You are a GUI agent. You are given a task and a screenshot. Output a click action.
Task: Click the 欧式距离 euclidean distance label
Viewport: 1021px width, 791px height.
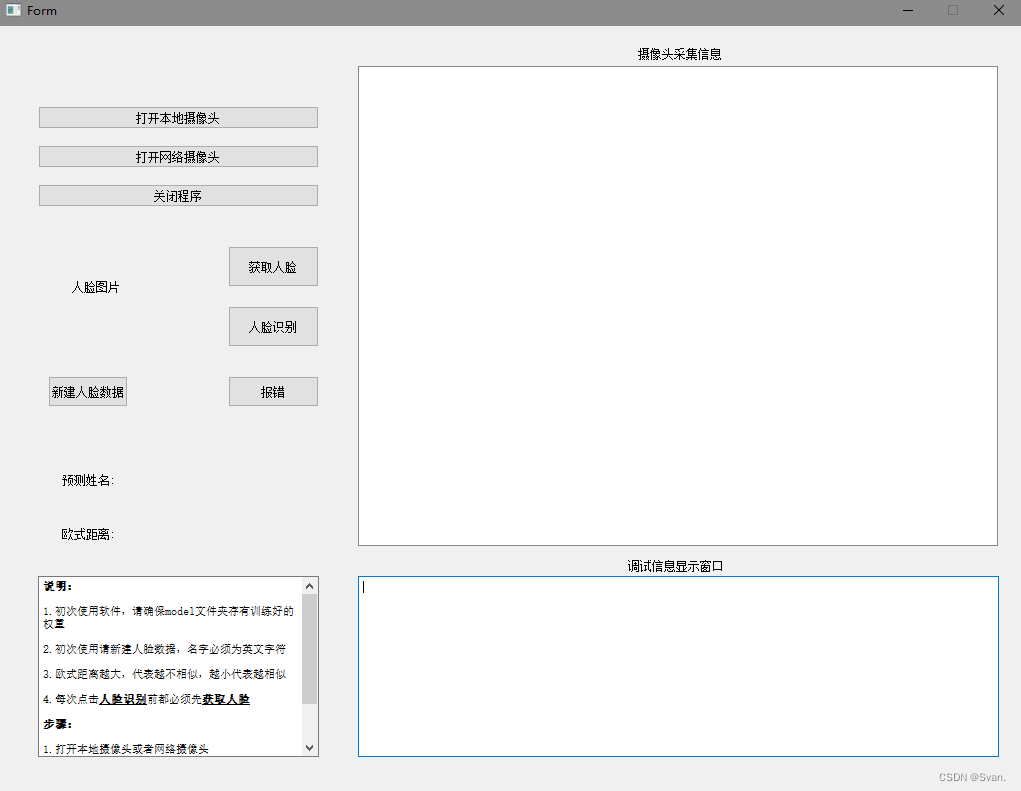click(x=87, y=535)
